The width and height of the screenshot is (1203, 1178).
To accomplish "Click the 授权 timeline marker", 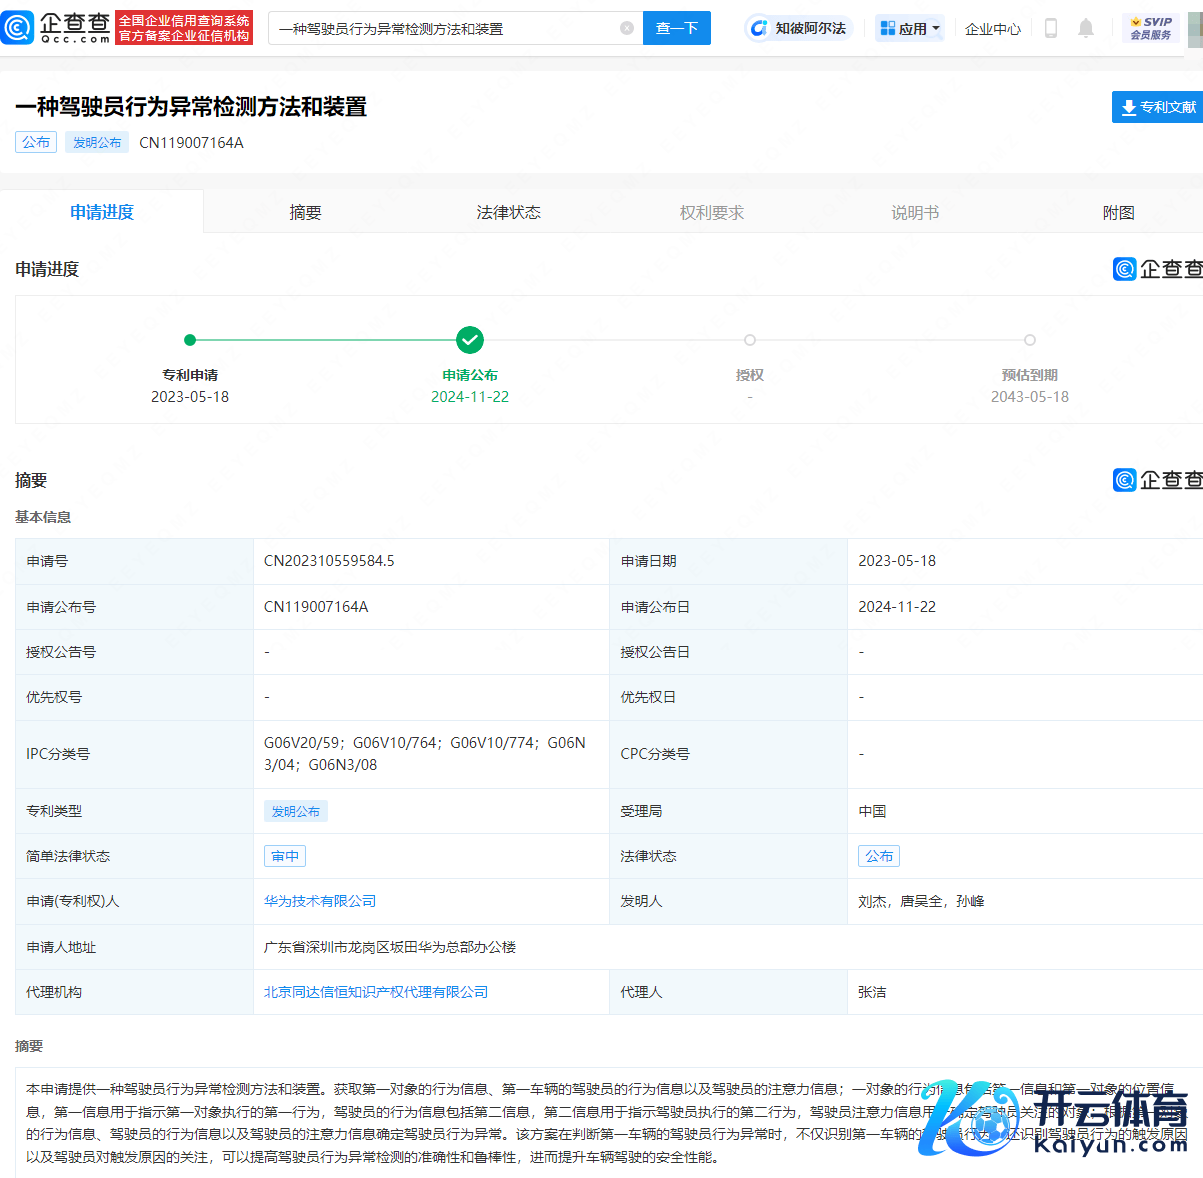I will coord(750,340).
